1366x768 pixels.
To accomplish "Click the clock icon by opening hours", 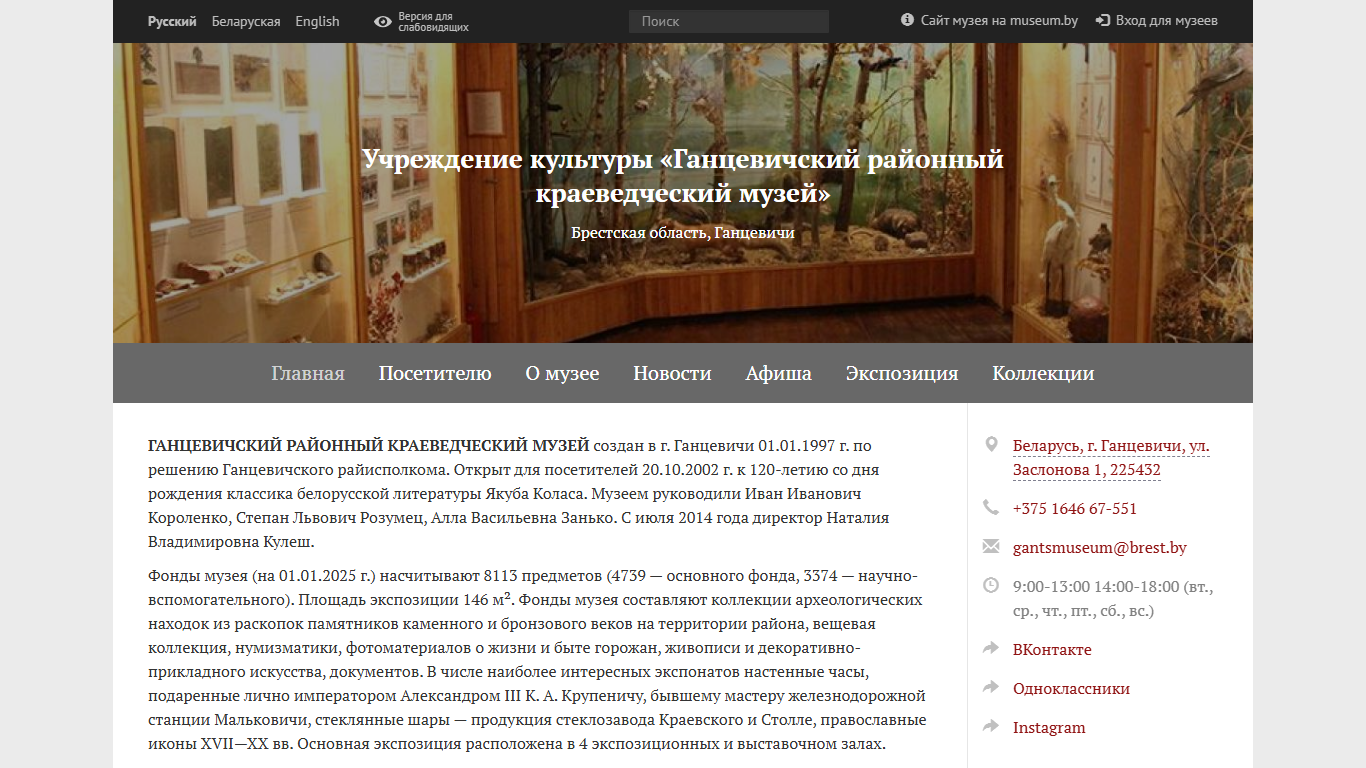I will tap(991, 585).
